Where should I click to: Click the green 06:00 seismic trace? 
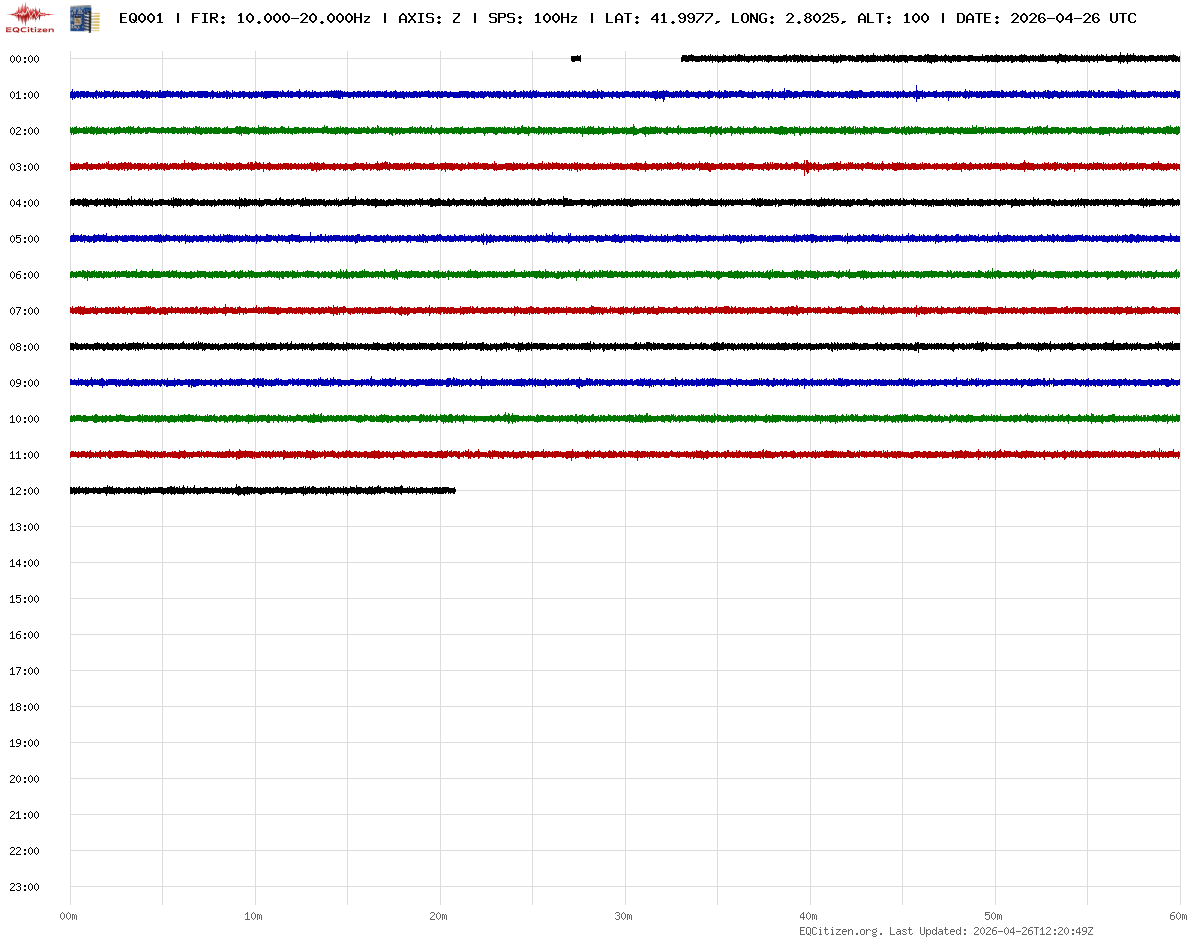600,274
